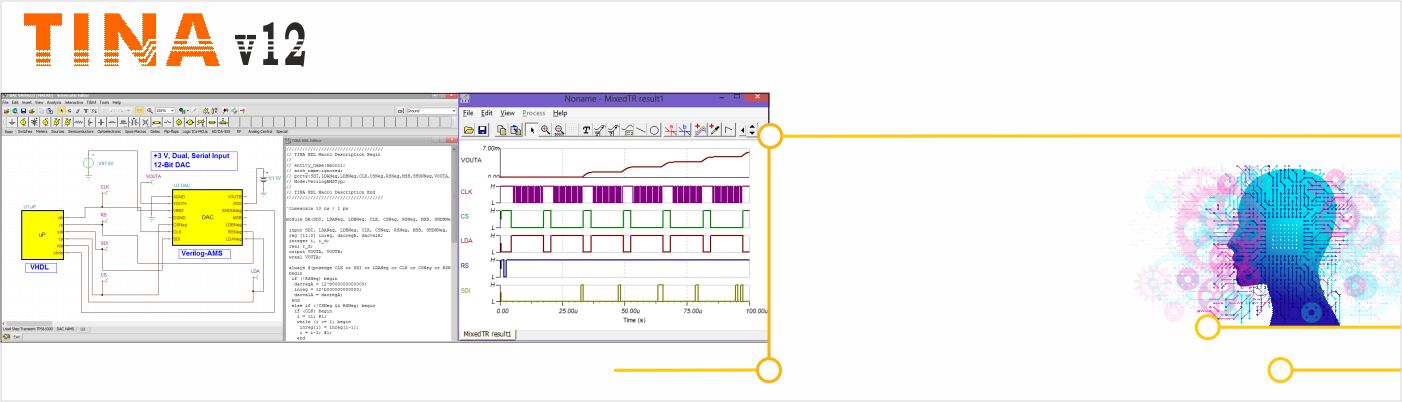Select the Zoom Out magnifier in diagram toolbar

pyautogui.click(x=559, y=130)
